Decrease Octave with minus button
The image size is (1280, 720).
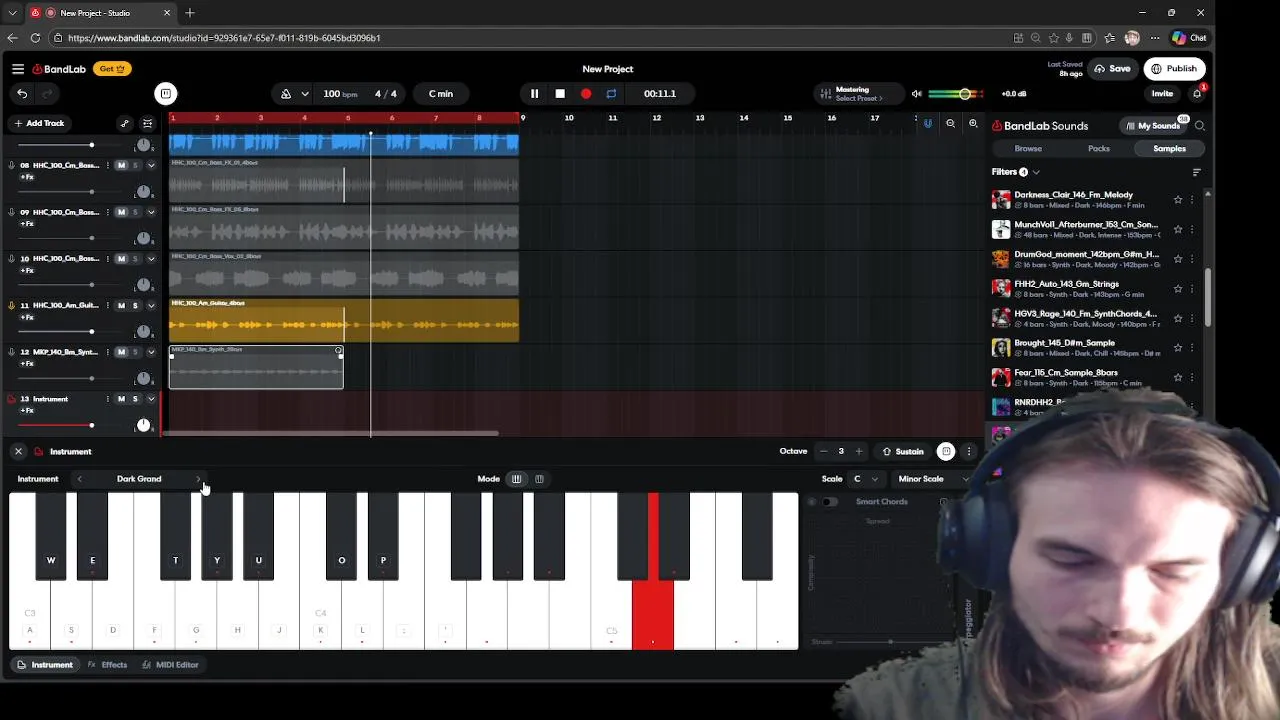(823, 452)
